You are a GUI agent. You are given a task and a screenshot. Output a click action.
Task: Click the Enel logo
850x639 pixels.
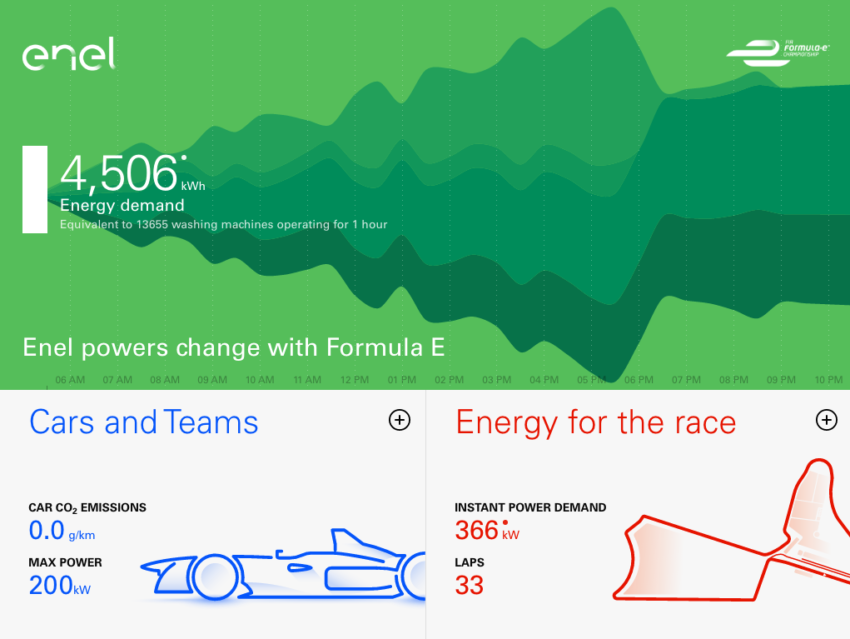(x=68, y=54)
